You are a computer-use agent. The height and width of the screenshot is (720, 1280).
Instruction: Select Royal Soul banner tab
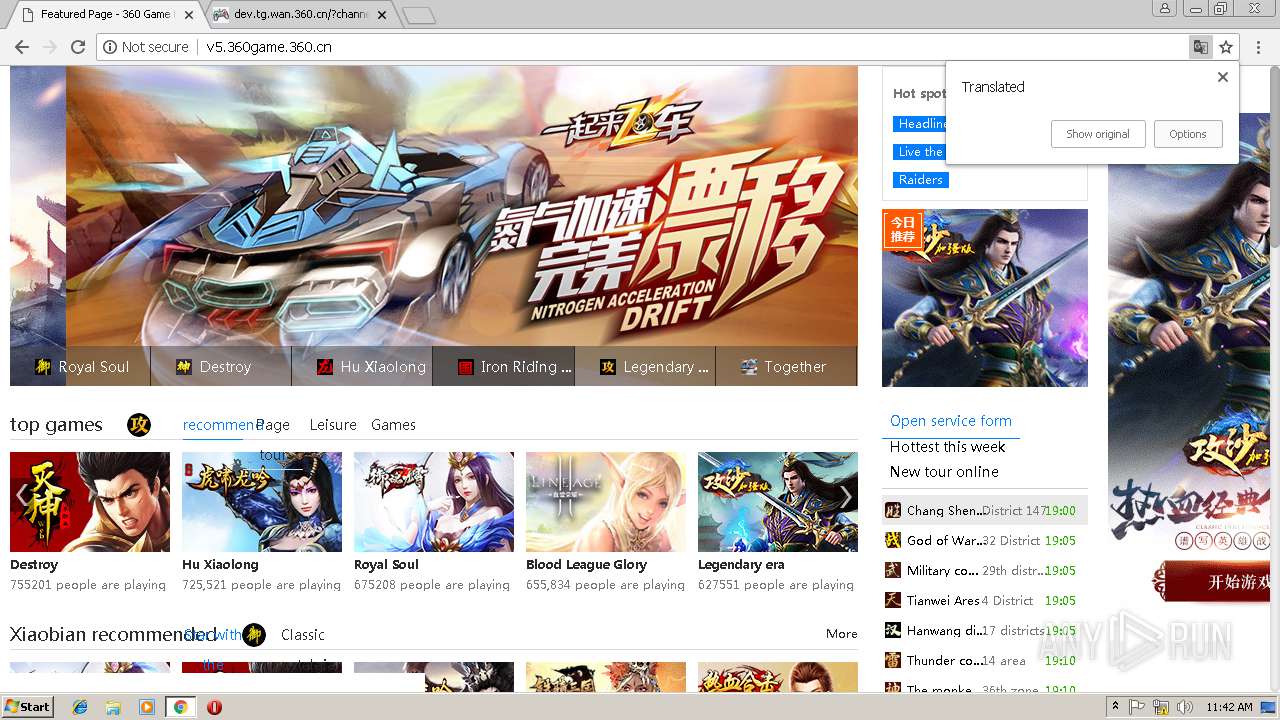click(x=80, y=367)
